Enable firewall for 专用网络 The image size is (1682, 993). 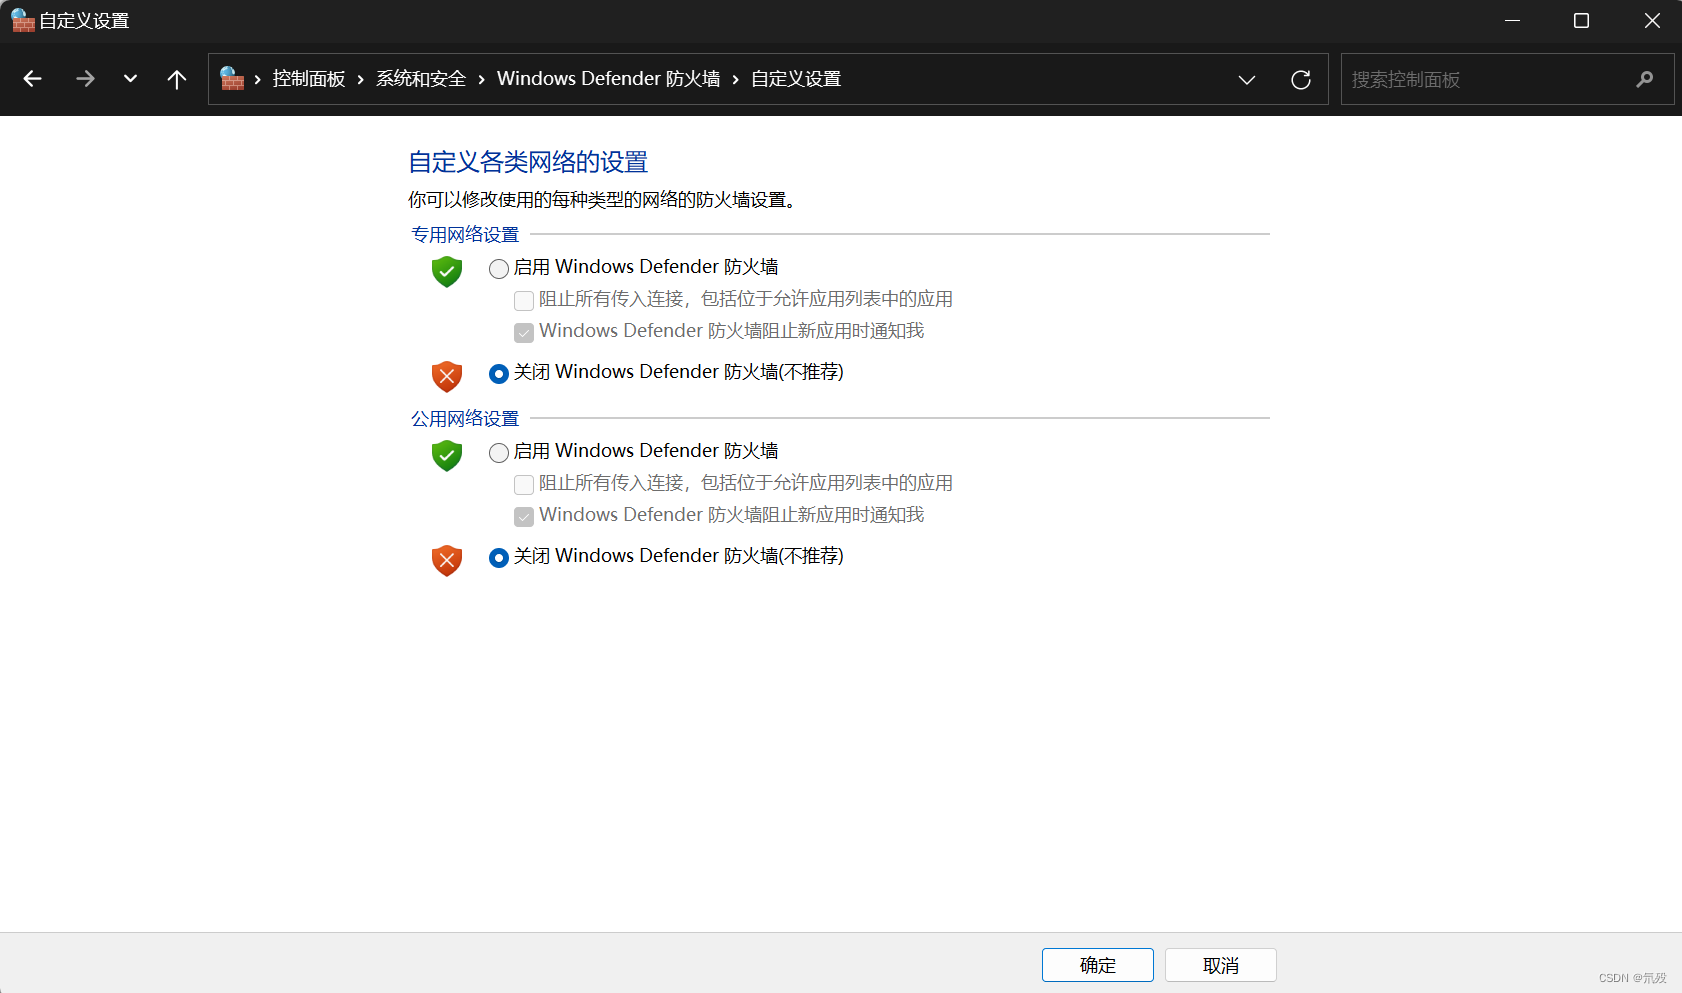(x=499, y=268)
